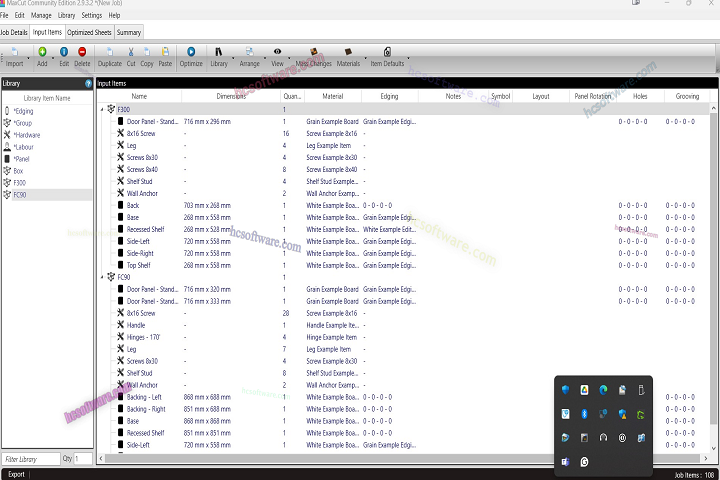Open the Settings menu
The height and width of the screenshot is (480, 720).
[92, 15]
